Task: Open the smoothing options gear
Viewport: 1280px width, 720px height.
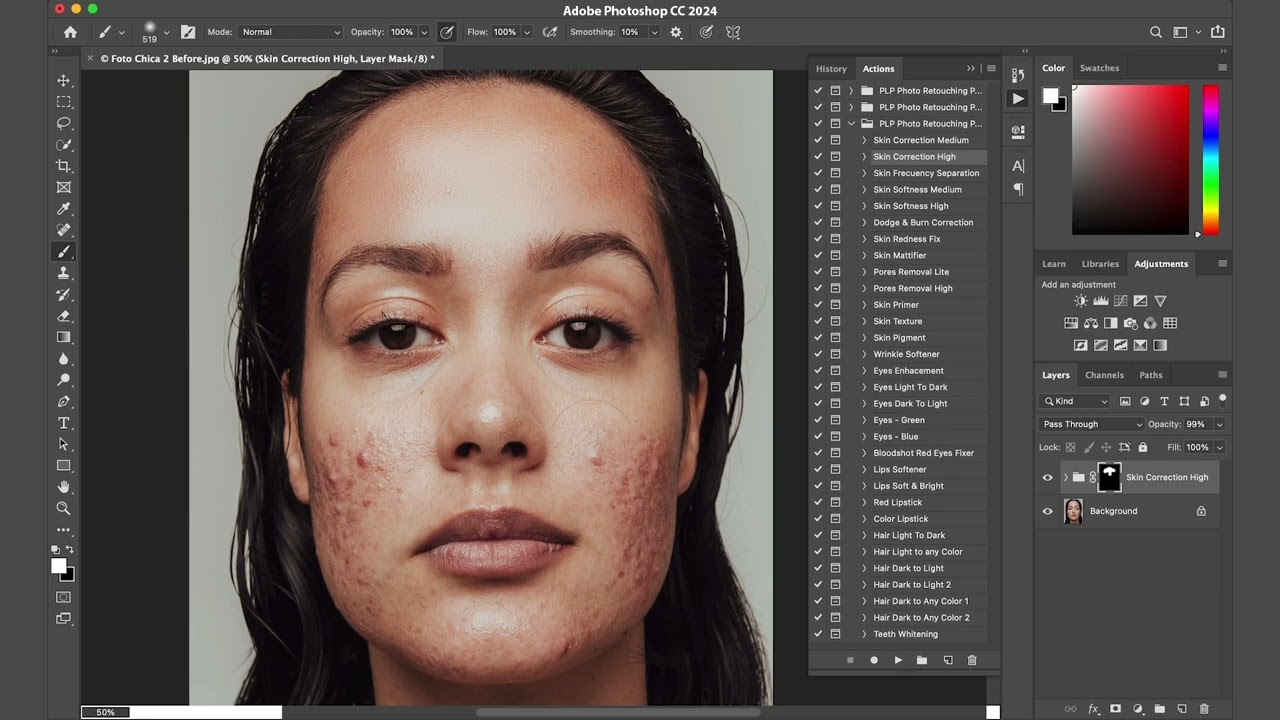Action: (x=676, y=32)
